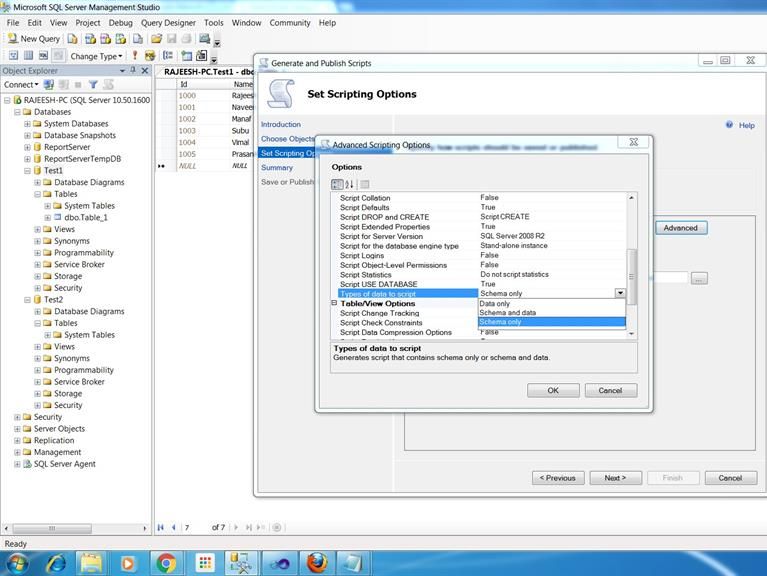Click Cancel in Advanced Scripting Options
The width and height of the screenshot is (767, 576).
click(x=610, y=390)
